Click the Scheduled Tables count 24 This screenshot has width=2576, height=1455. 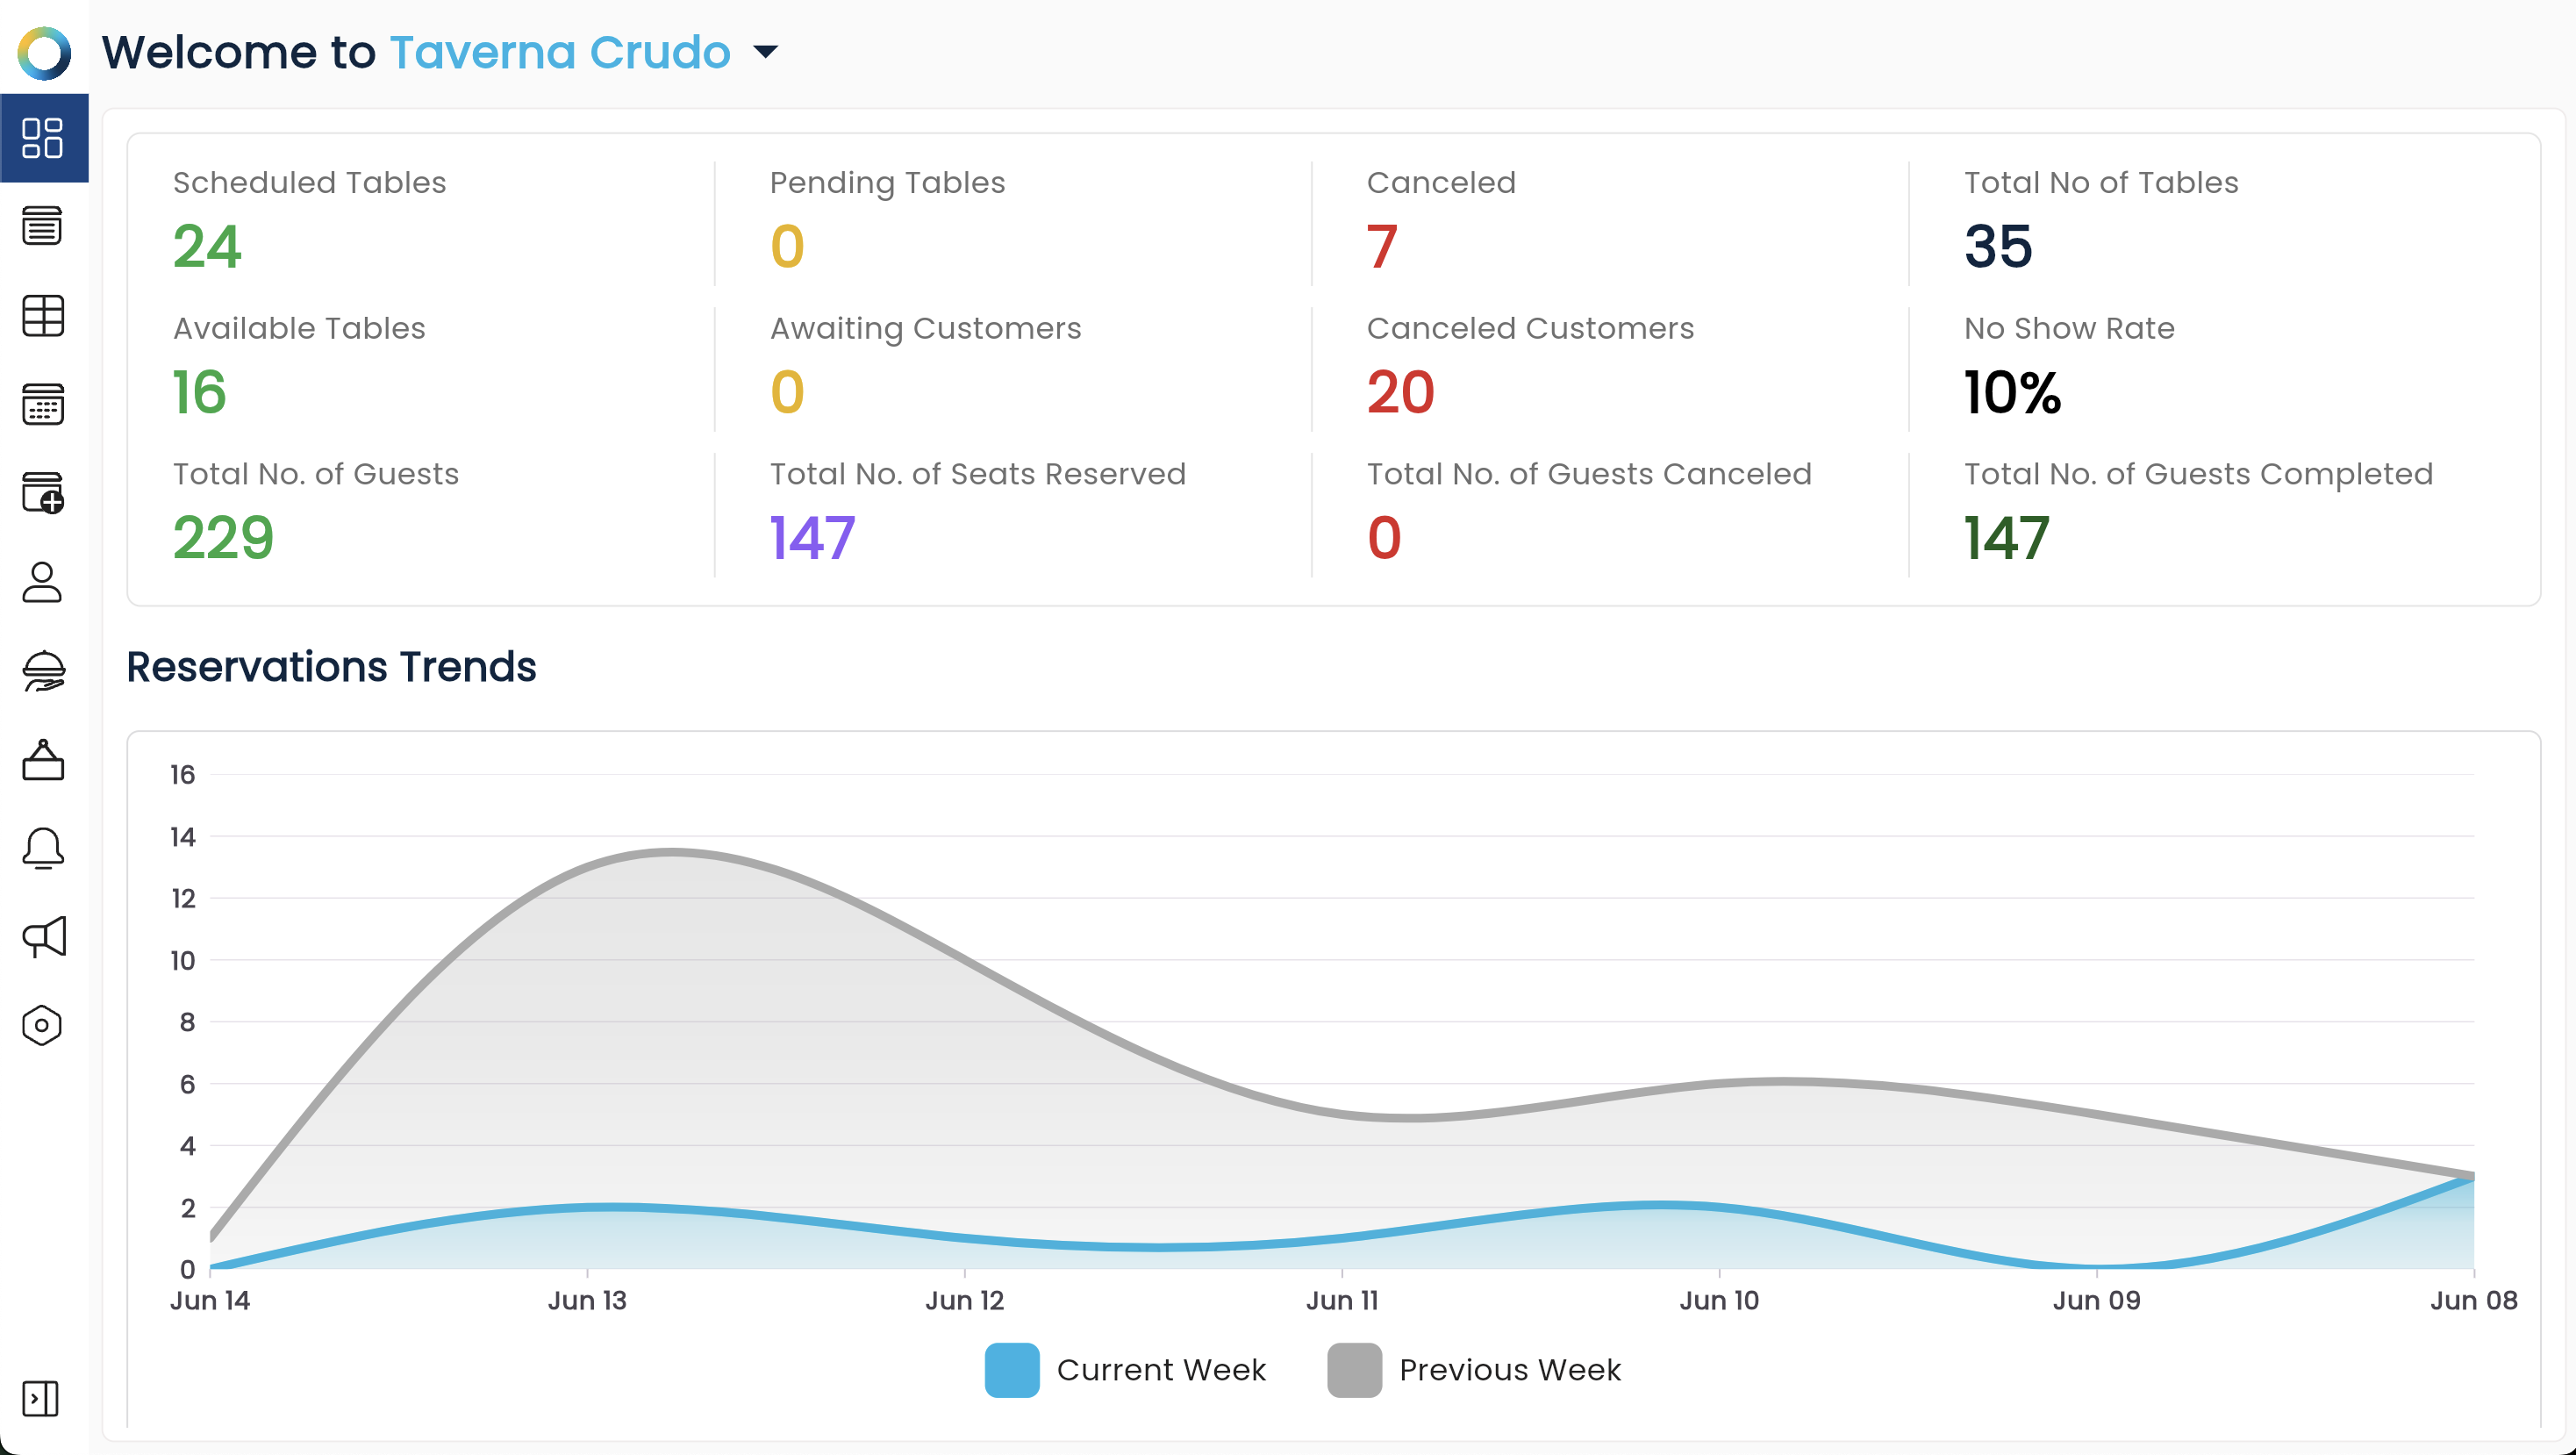point(207,246)
